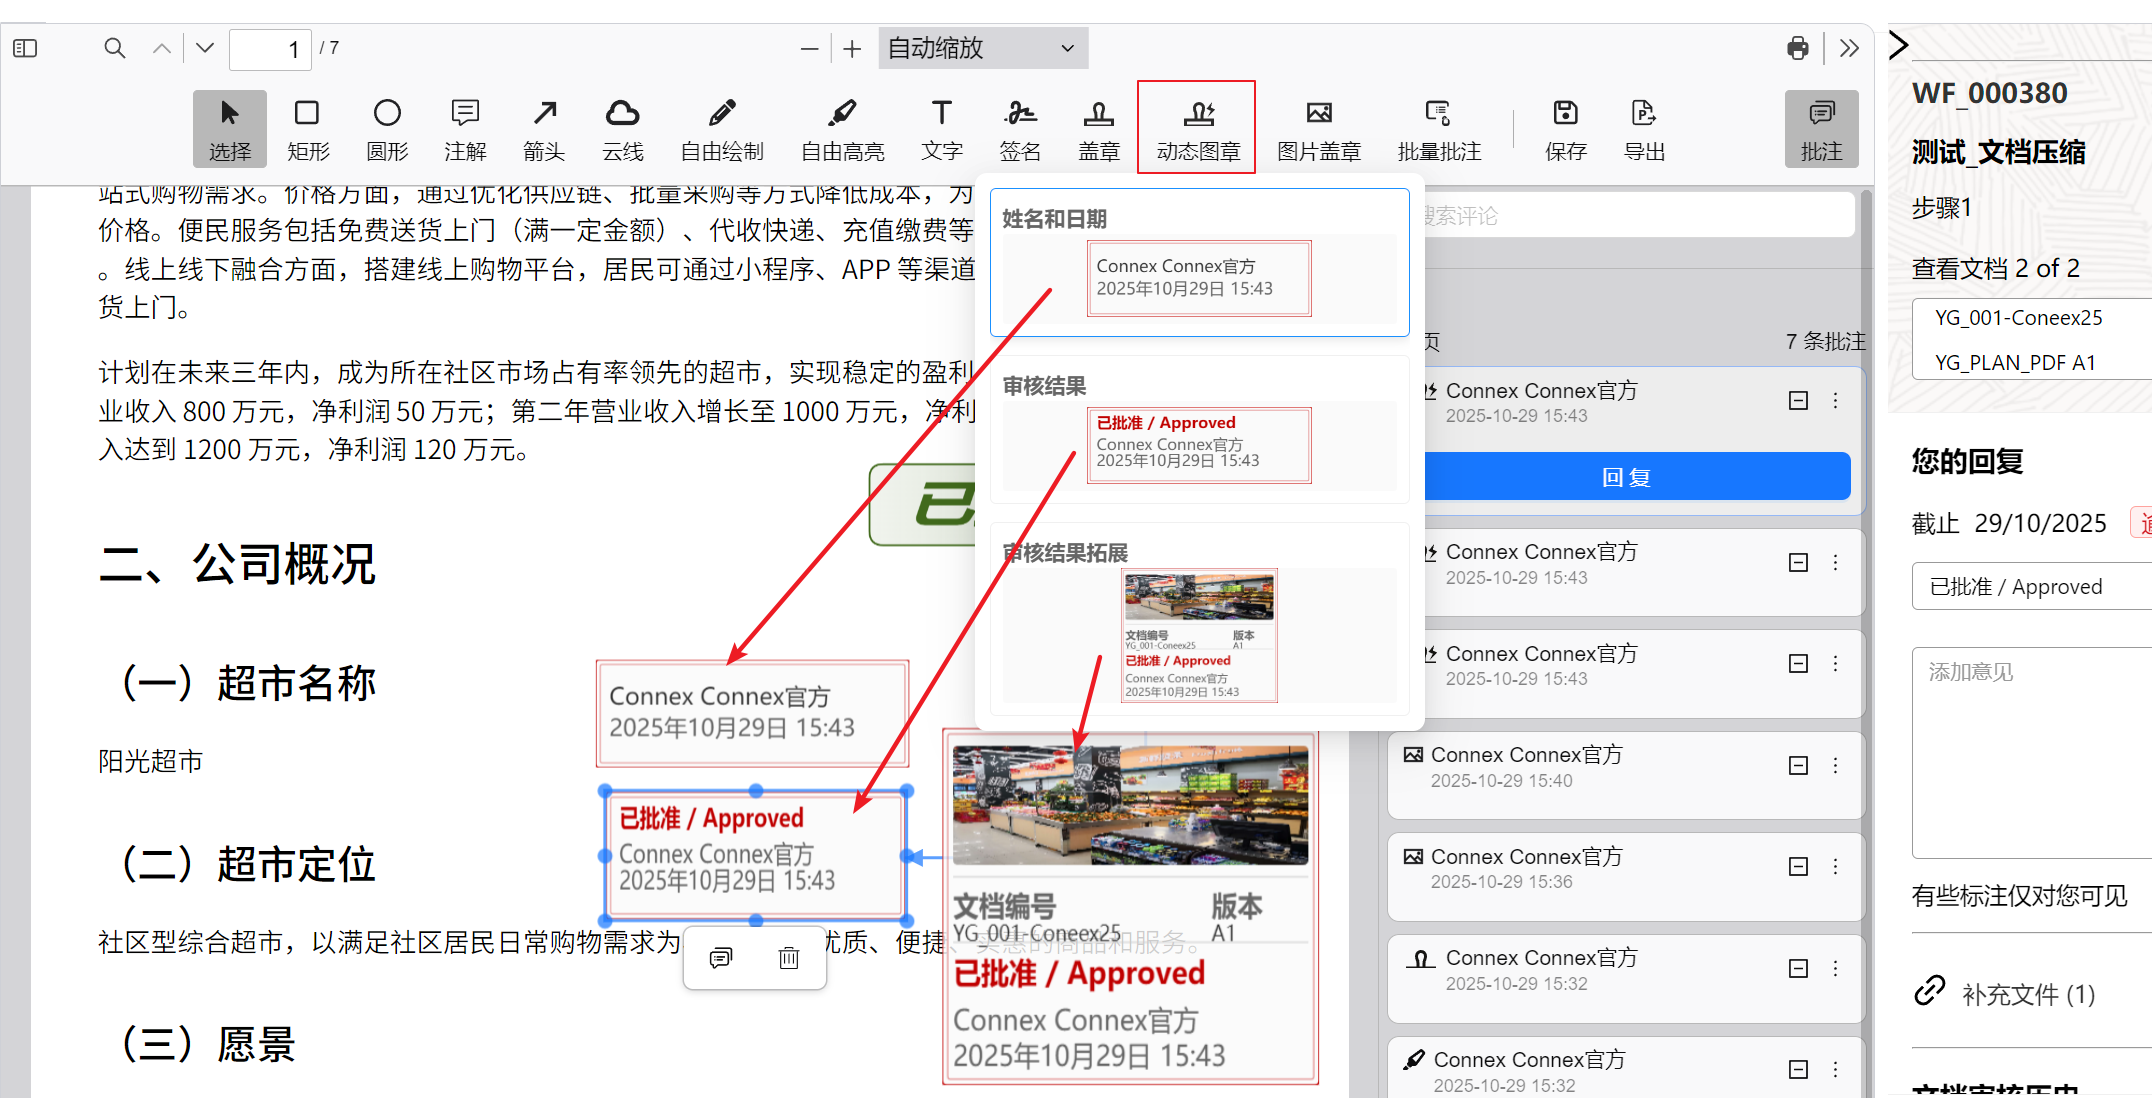Open 补充文件 (1) attachment link

pyautogui.click(x=2027, y=994)
